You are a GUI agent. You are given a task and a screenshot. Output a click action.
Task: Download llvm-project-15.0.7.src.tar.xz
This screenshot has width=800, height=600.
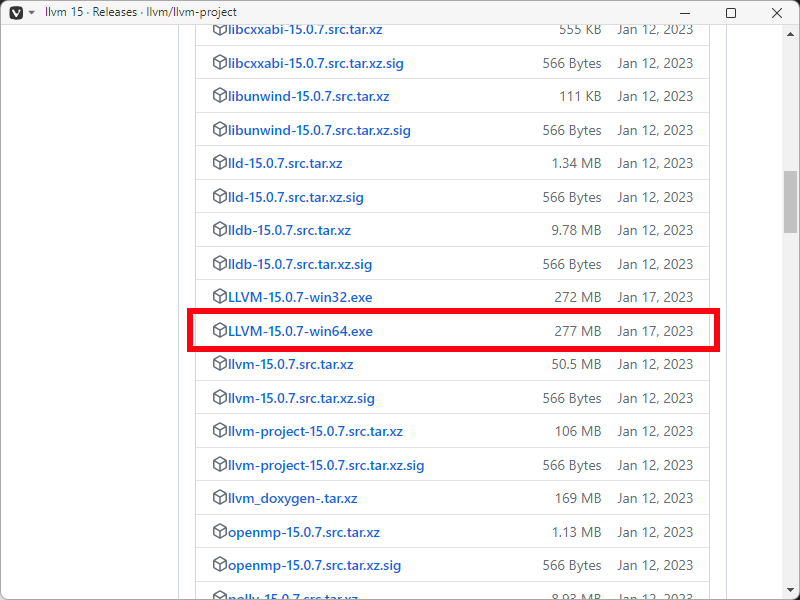[x=315, y=431]
